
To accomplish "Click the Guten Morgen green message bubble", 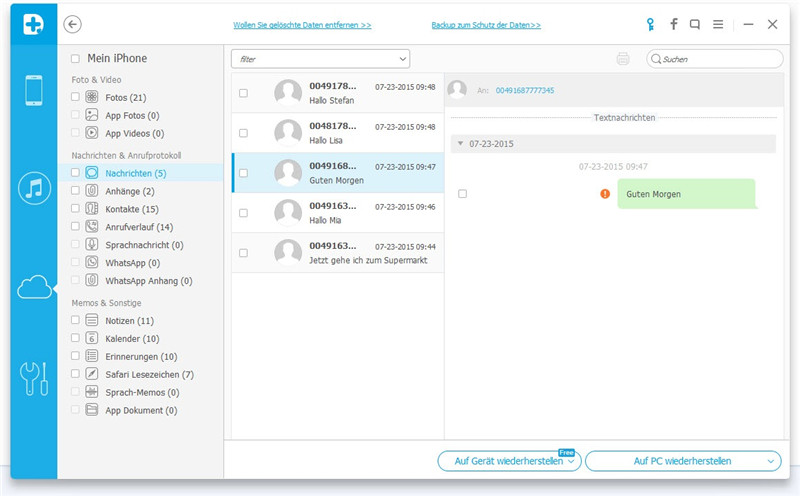I will click(686, 194).
